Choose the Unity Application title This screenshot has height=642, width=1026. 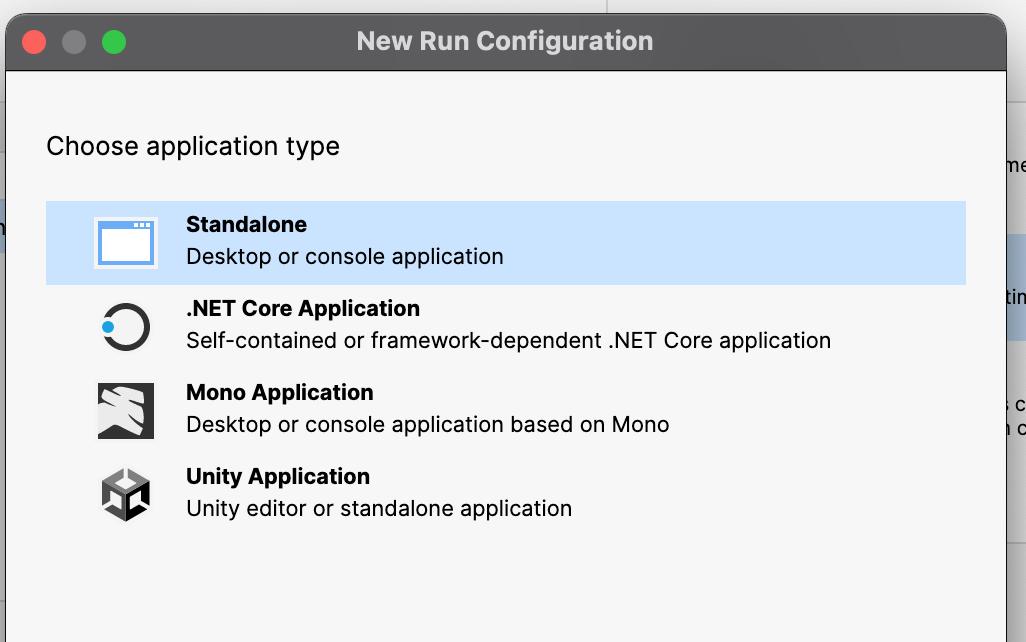277,476
